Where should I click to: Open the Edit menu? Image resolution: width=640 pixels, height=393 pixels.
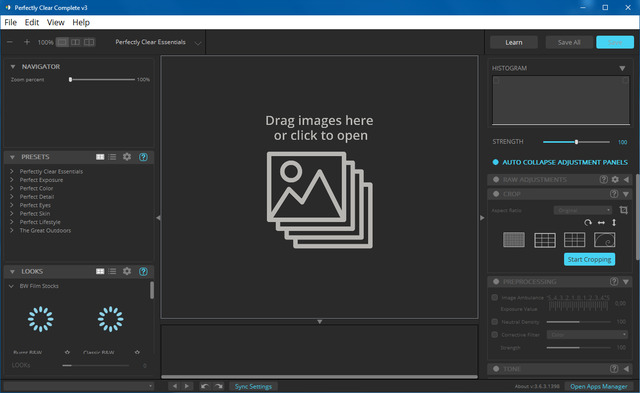tap(32, 22)
